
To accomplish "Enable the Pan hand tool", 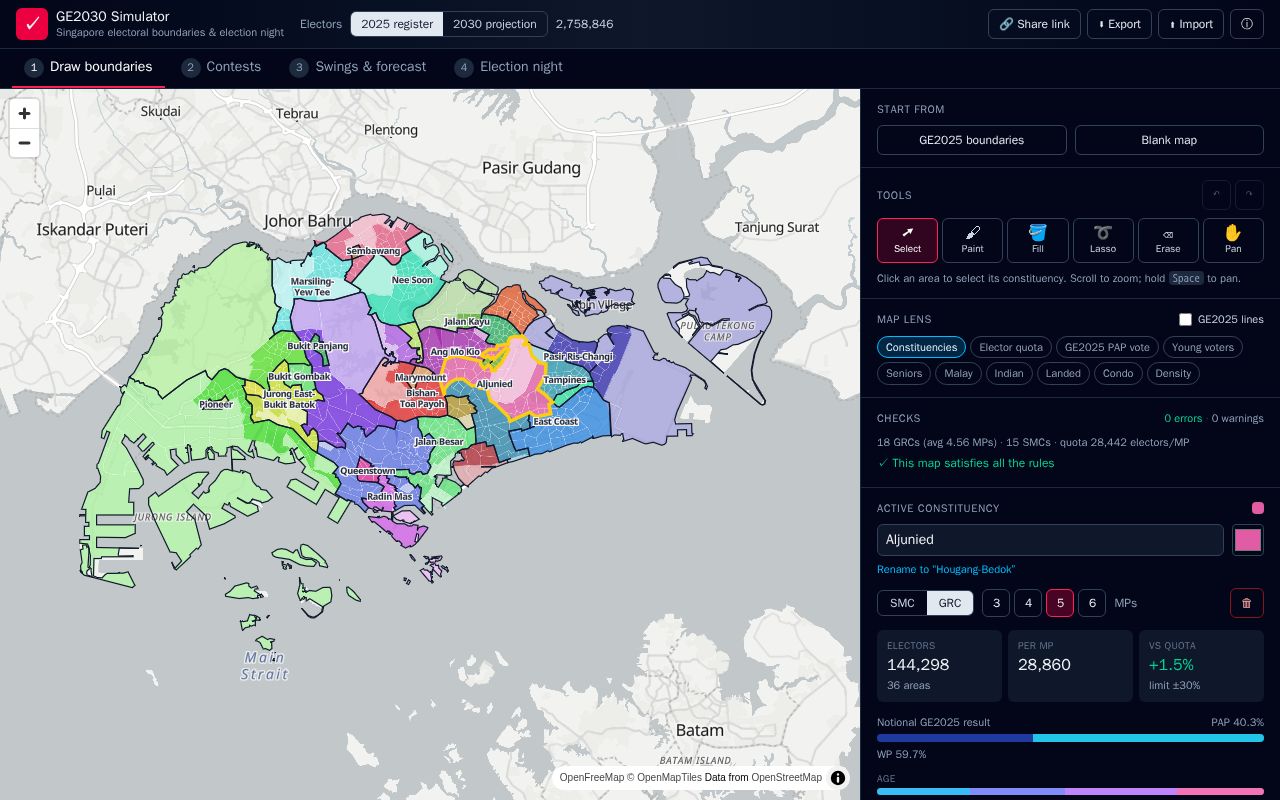I will (x=1233, y=240).
